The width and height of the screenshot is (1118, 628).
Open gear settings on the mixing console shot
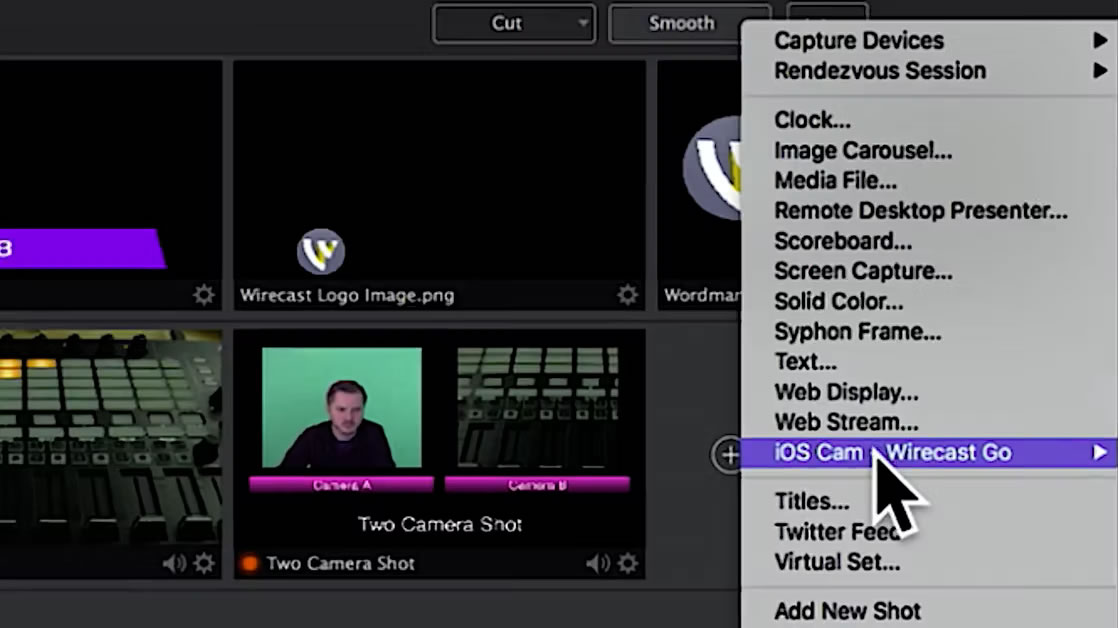coord(204,563)
